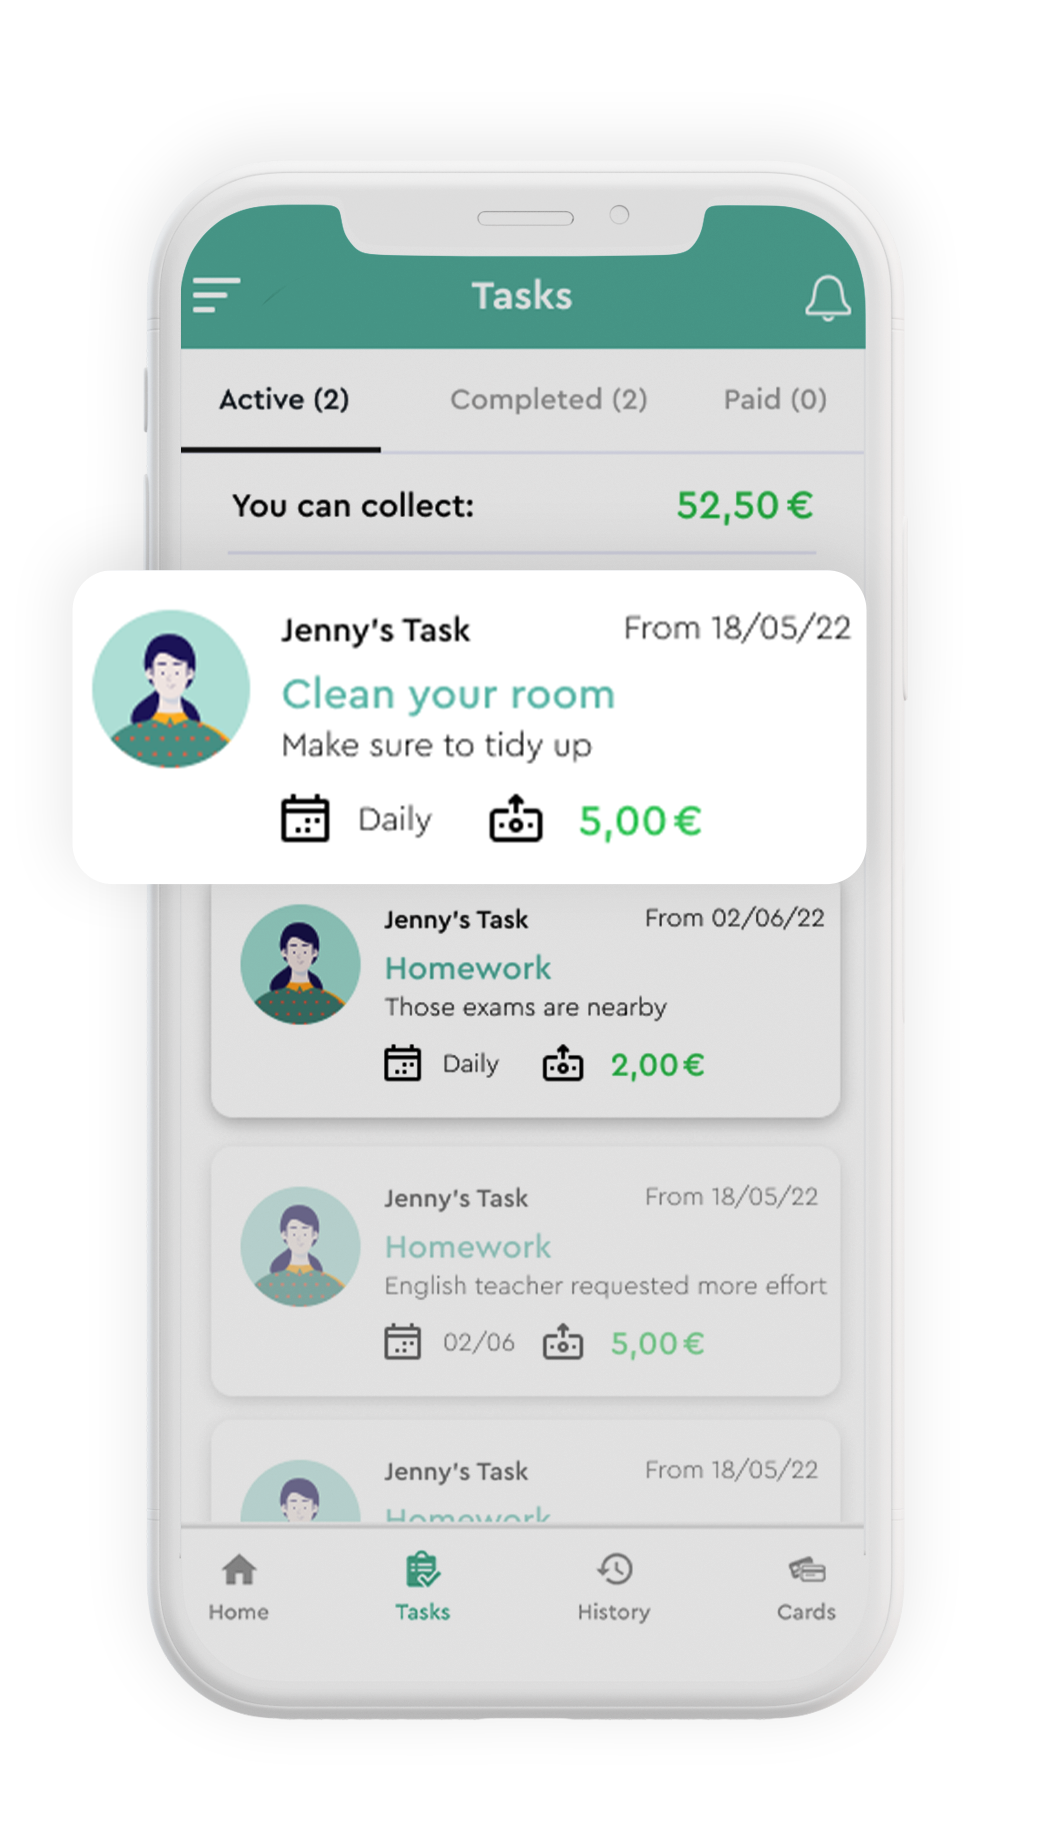
Task: Open the History clock icon
Action: point(614,1570)
